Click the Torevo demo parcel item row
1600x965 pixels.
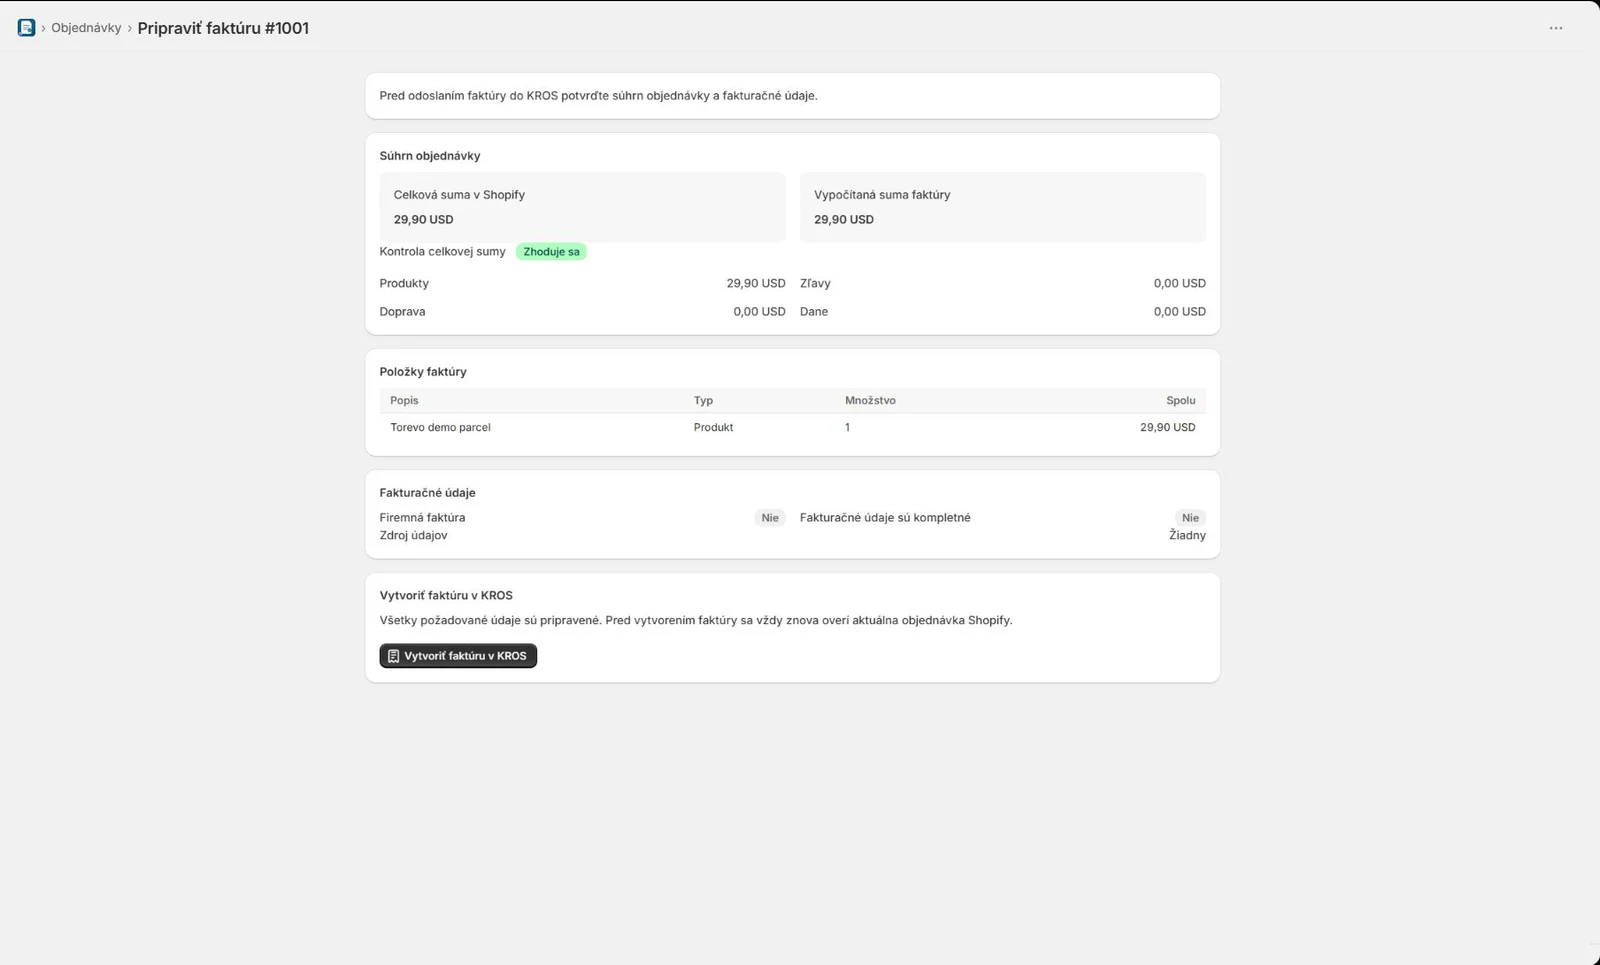[792, 427]
